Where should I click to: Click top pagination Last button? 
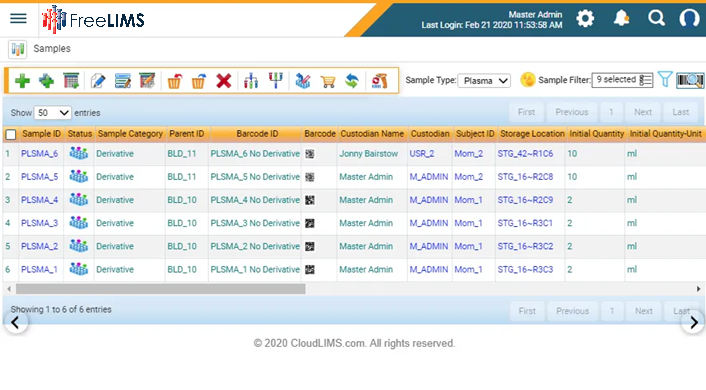point(681,112)
